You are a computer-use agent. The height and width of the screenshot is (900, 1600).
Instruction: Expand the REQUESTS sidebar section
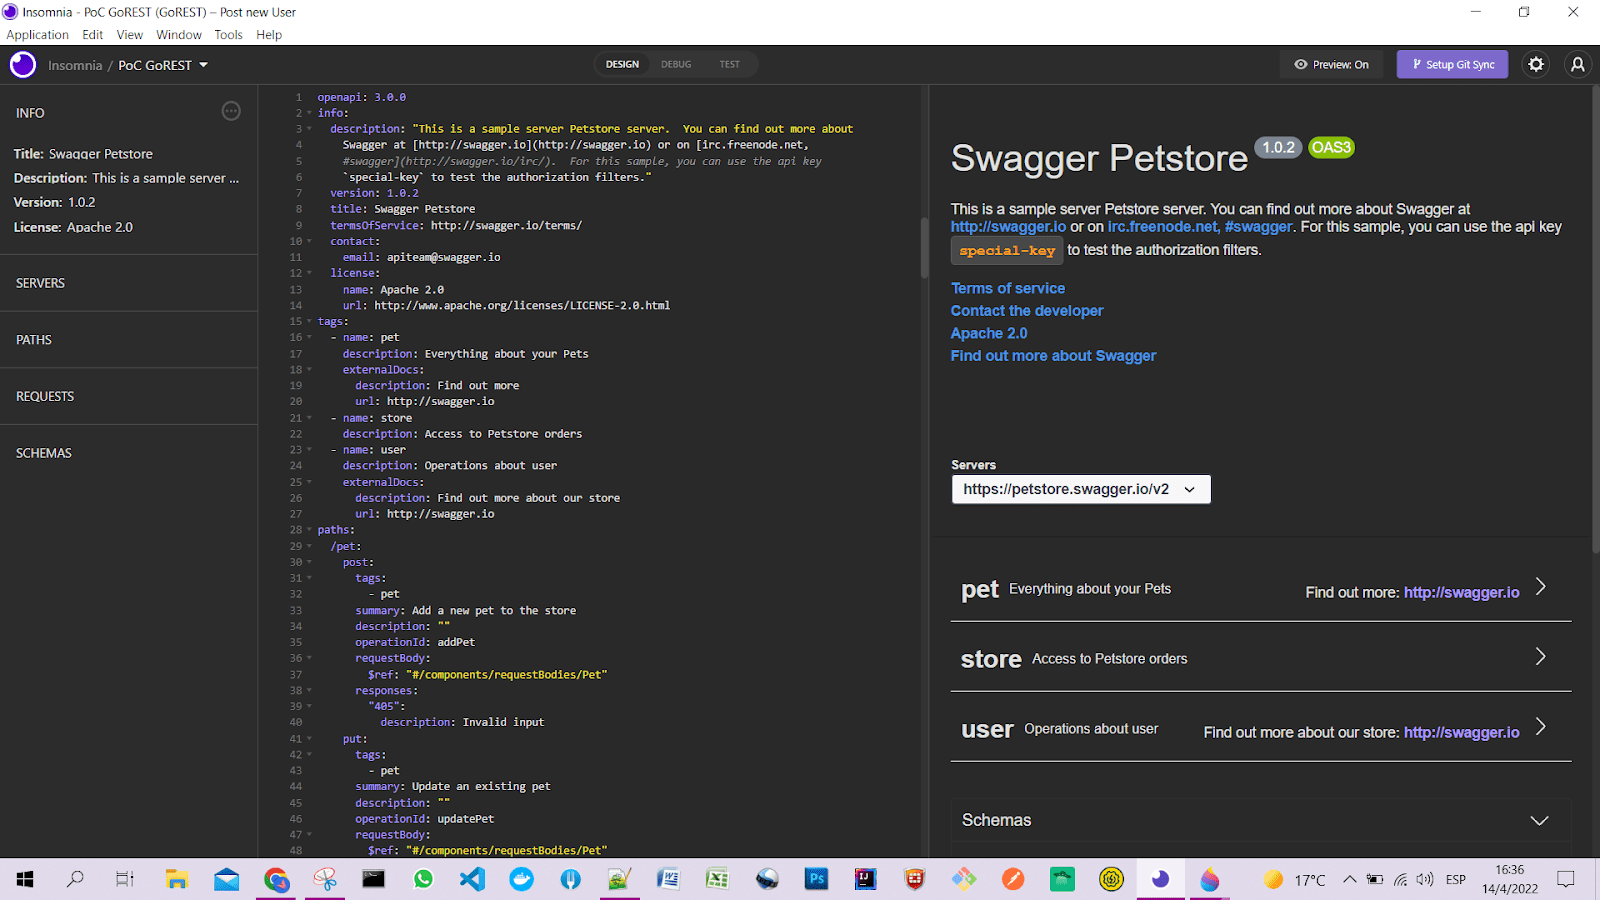129,396
